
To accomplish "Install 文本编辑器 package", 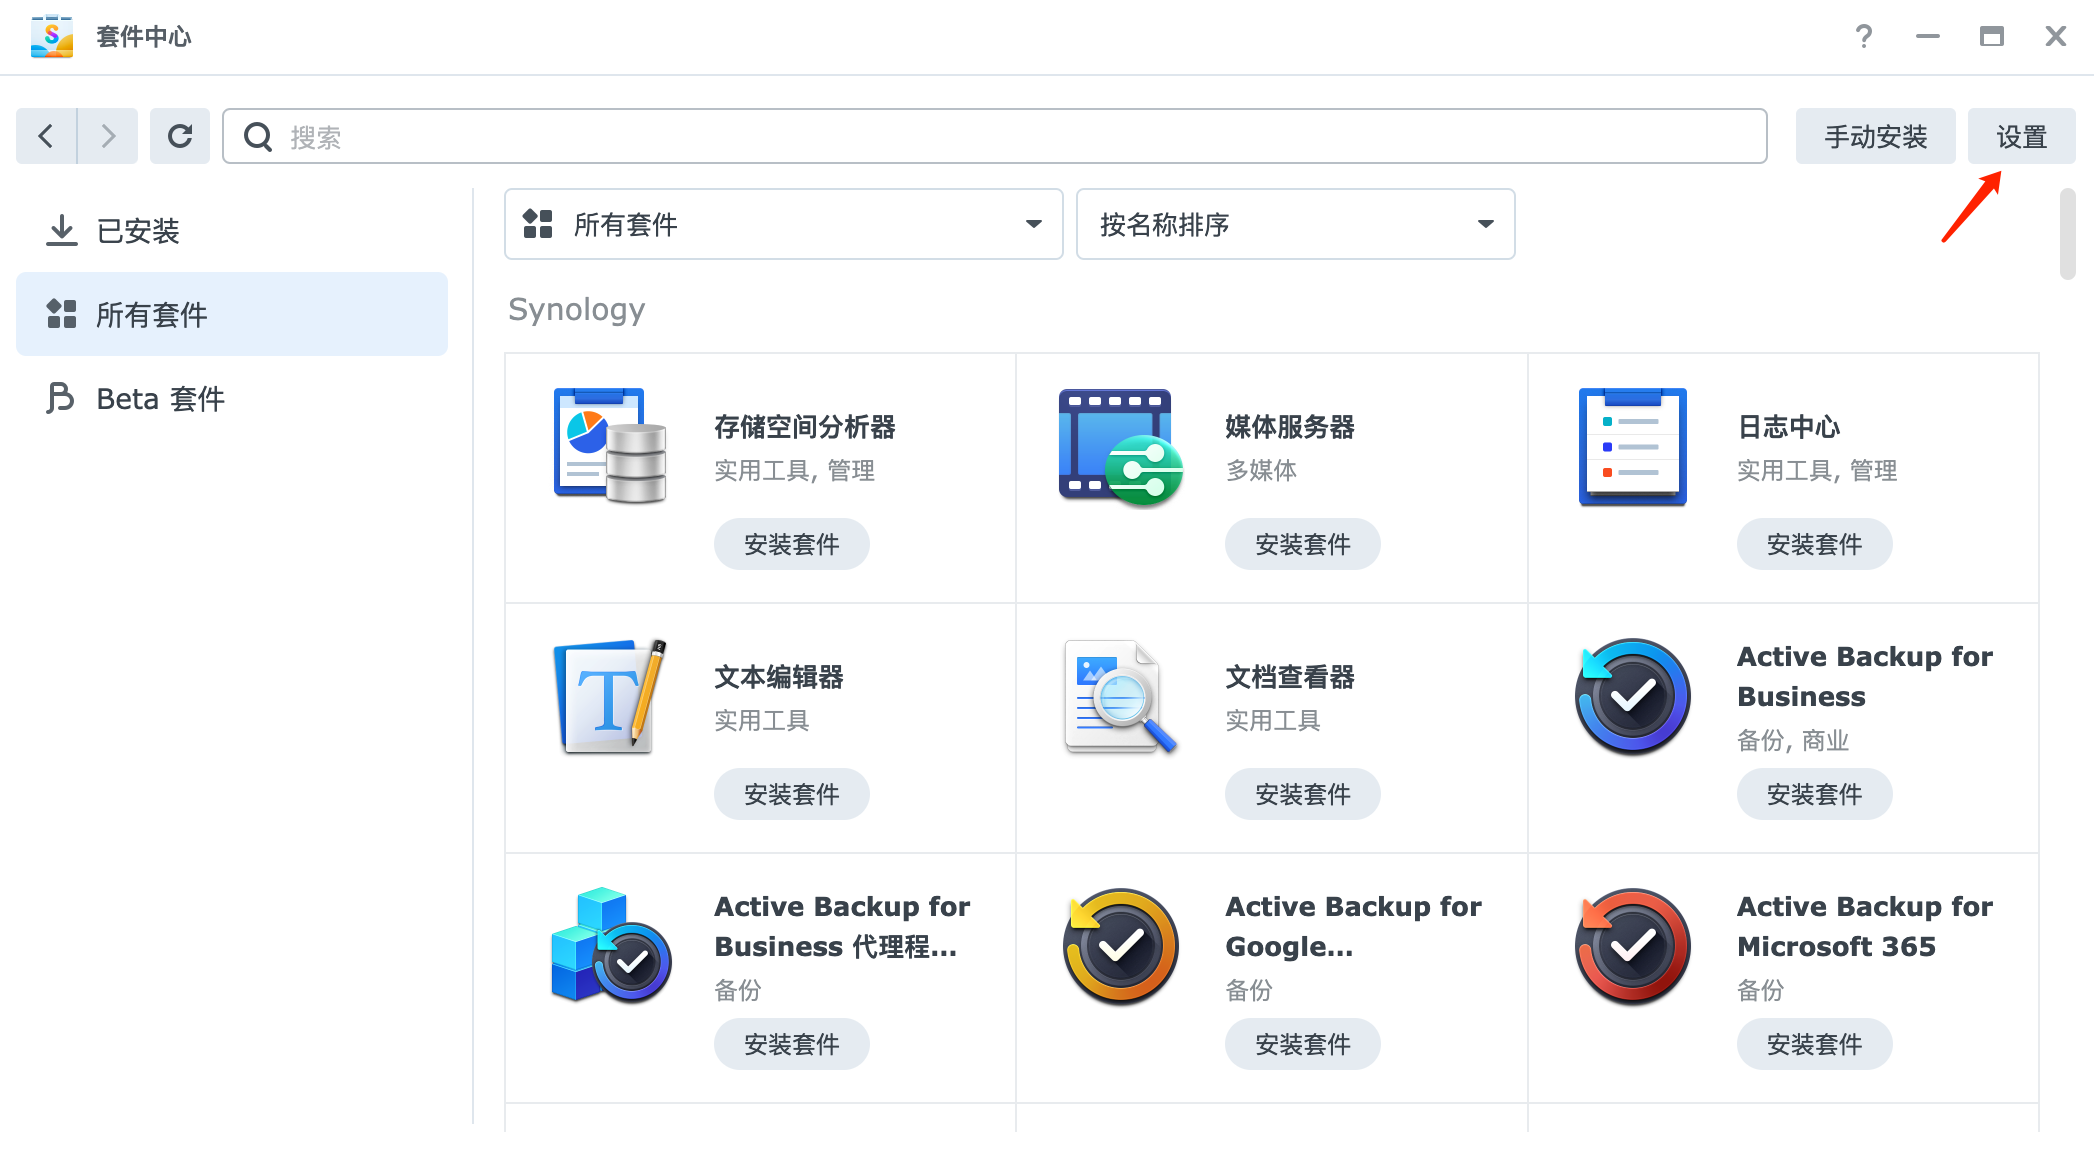I will pos(792,794).
